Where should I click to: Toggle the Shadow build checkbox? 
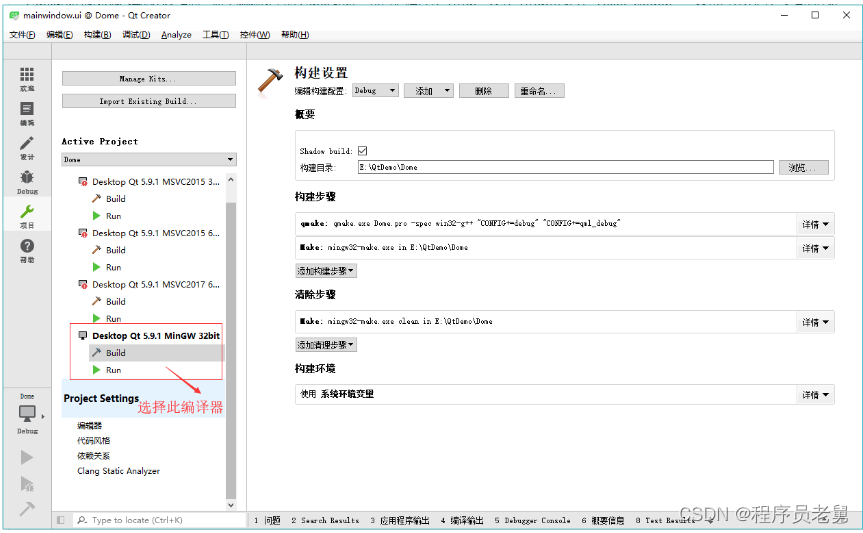click(362, 151)
